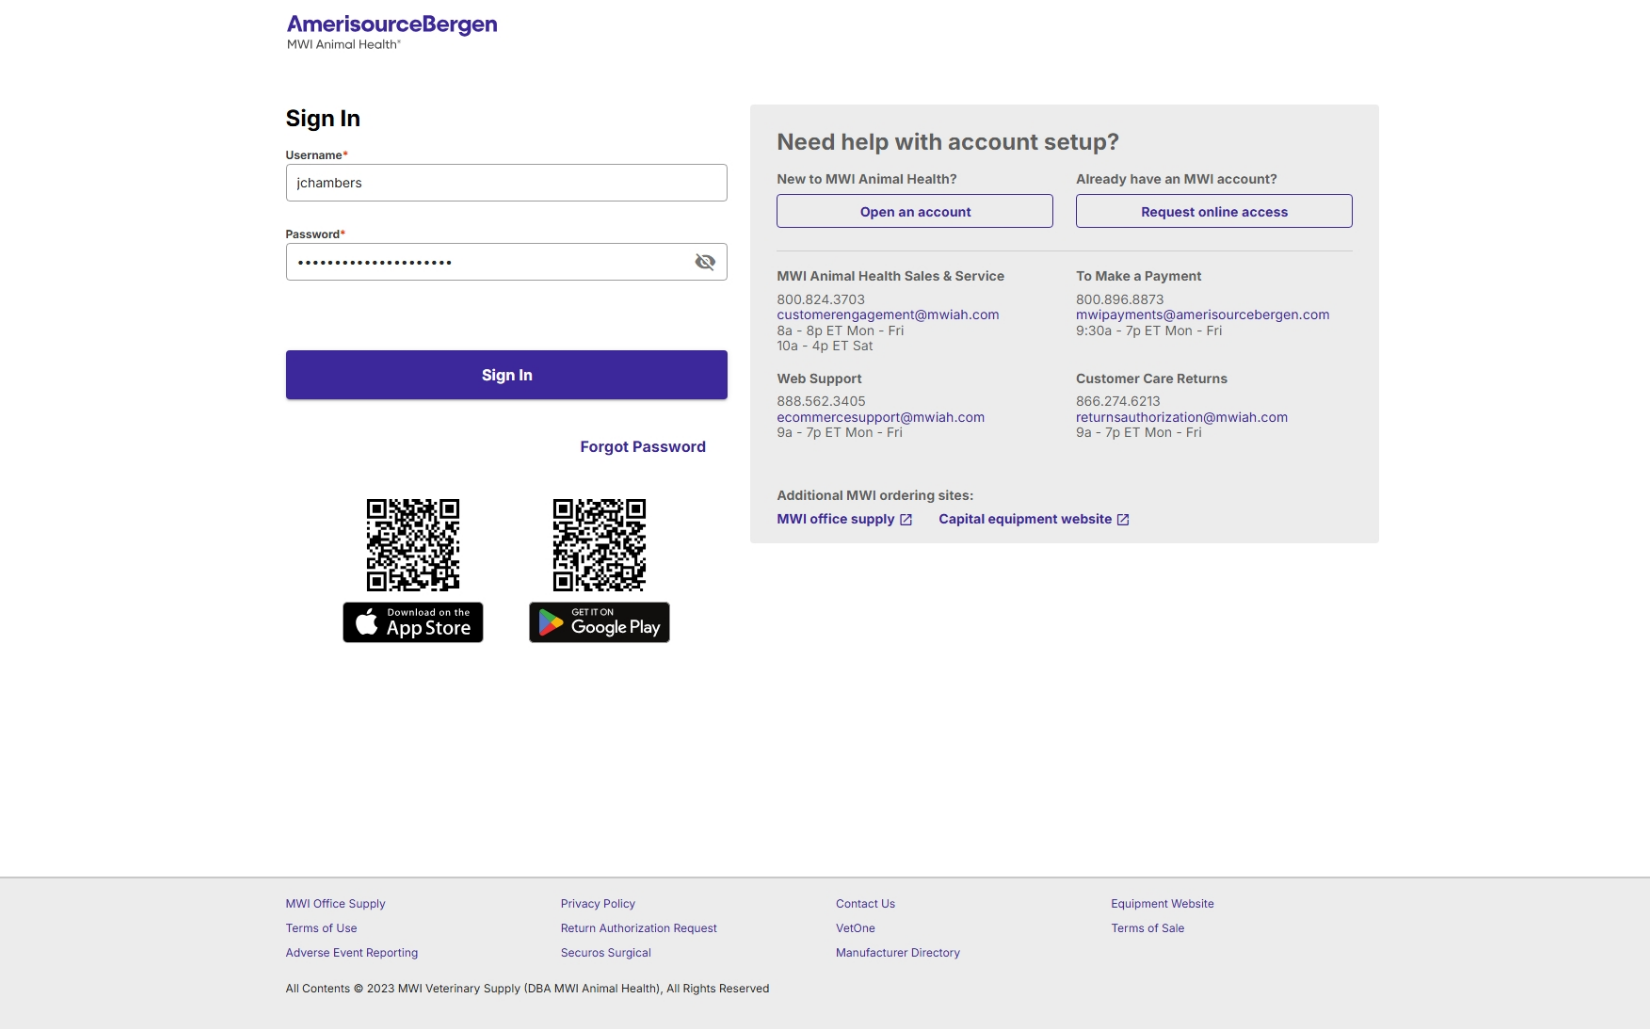The width and height of the screenshot is (1650, 1030).
Task: Click the purple Sign In button
Action: 506,375
